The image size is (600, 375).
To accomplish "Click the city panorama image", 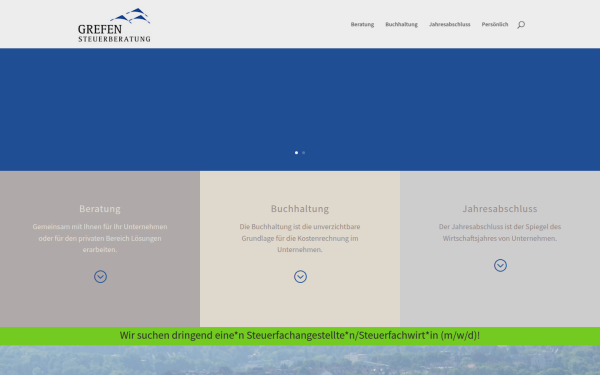I will (x=300, y=360).
